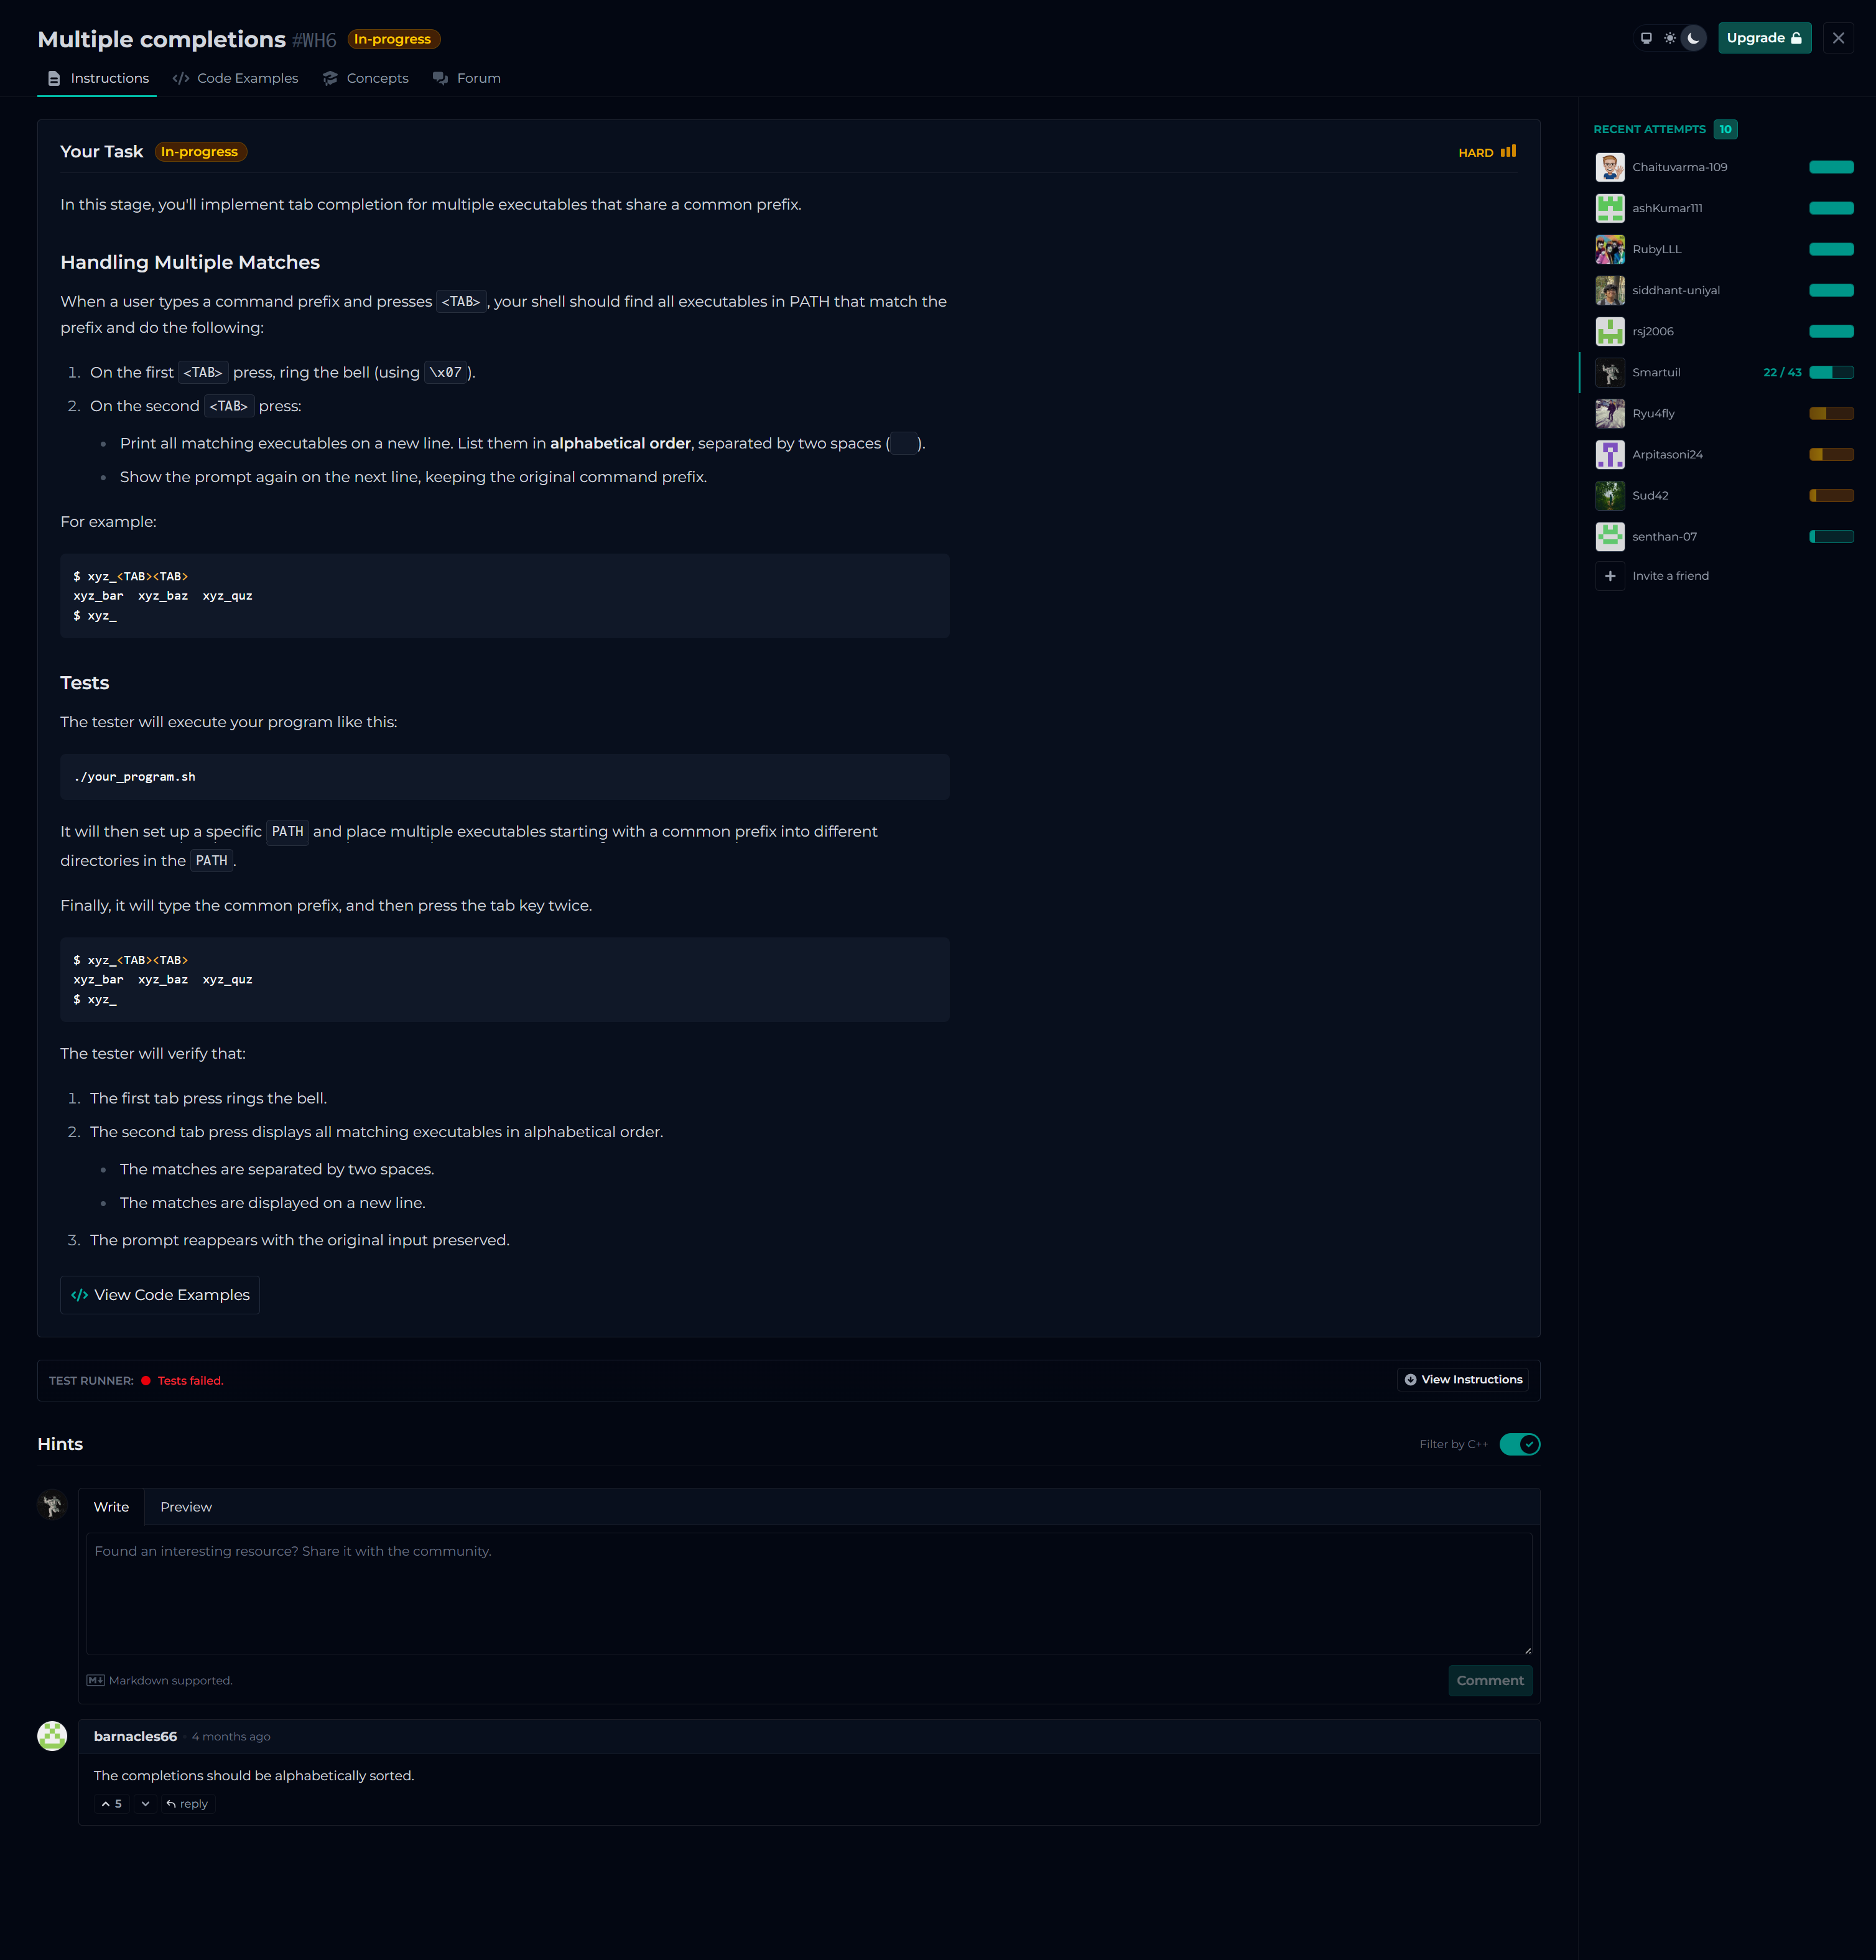Switch to the Preview tab in the hint editor

coord(186,1507)
